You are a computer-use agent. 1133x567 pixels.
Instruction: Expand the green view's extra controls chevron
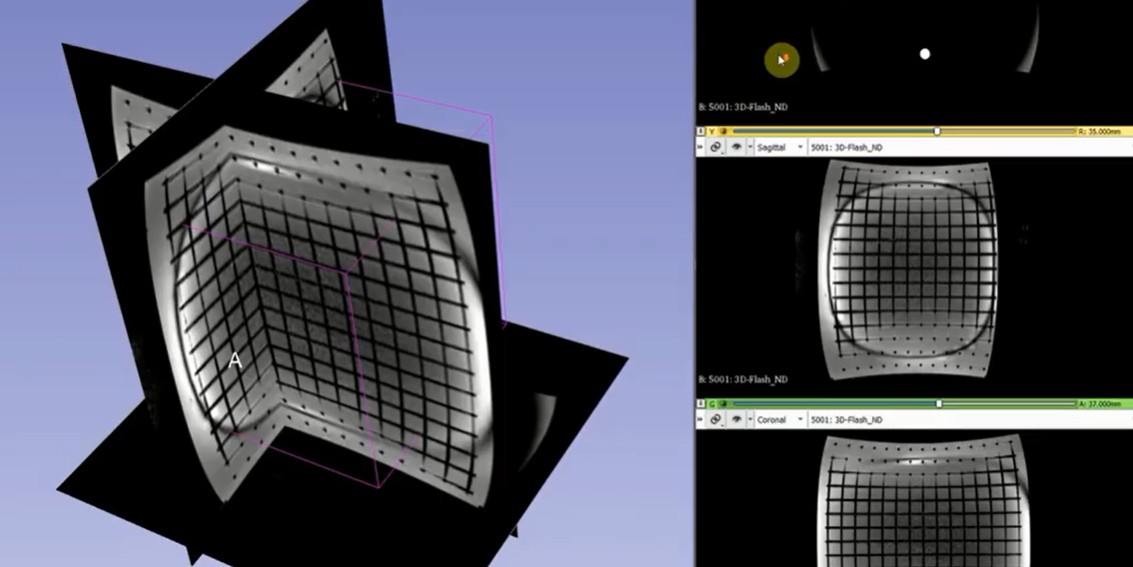point(701,420)
